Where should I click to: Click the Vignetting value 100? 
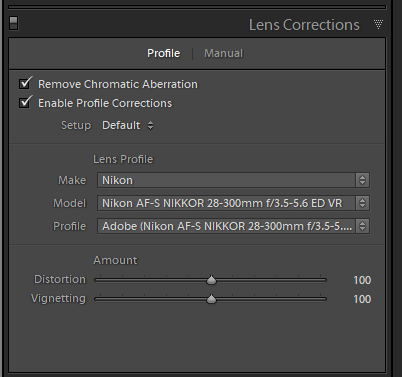coord(362,299)
